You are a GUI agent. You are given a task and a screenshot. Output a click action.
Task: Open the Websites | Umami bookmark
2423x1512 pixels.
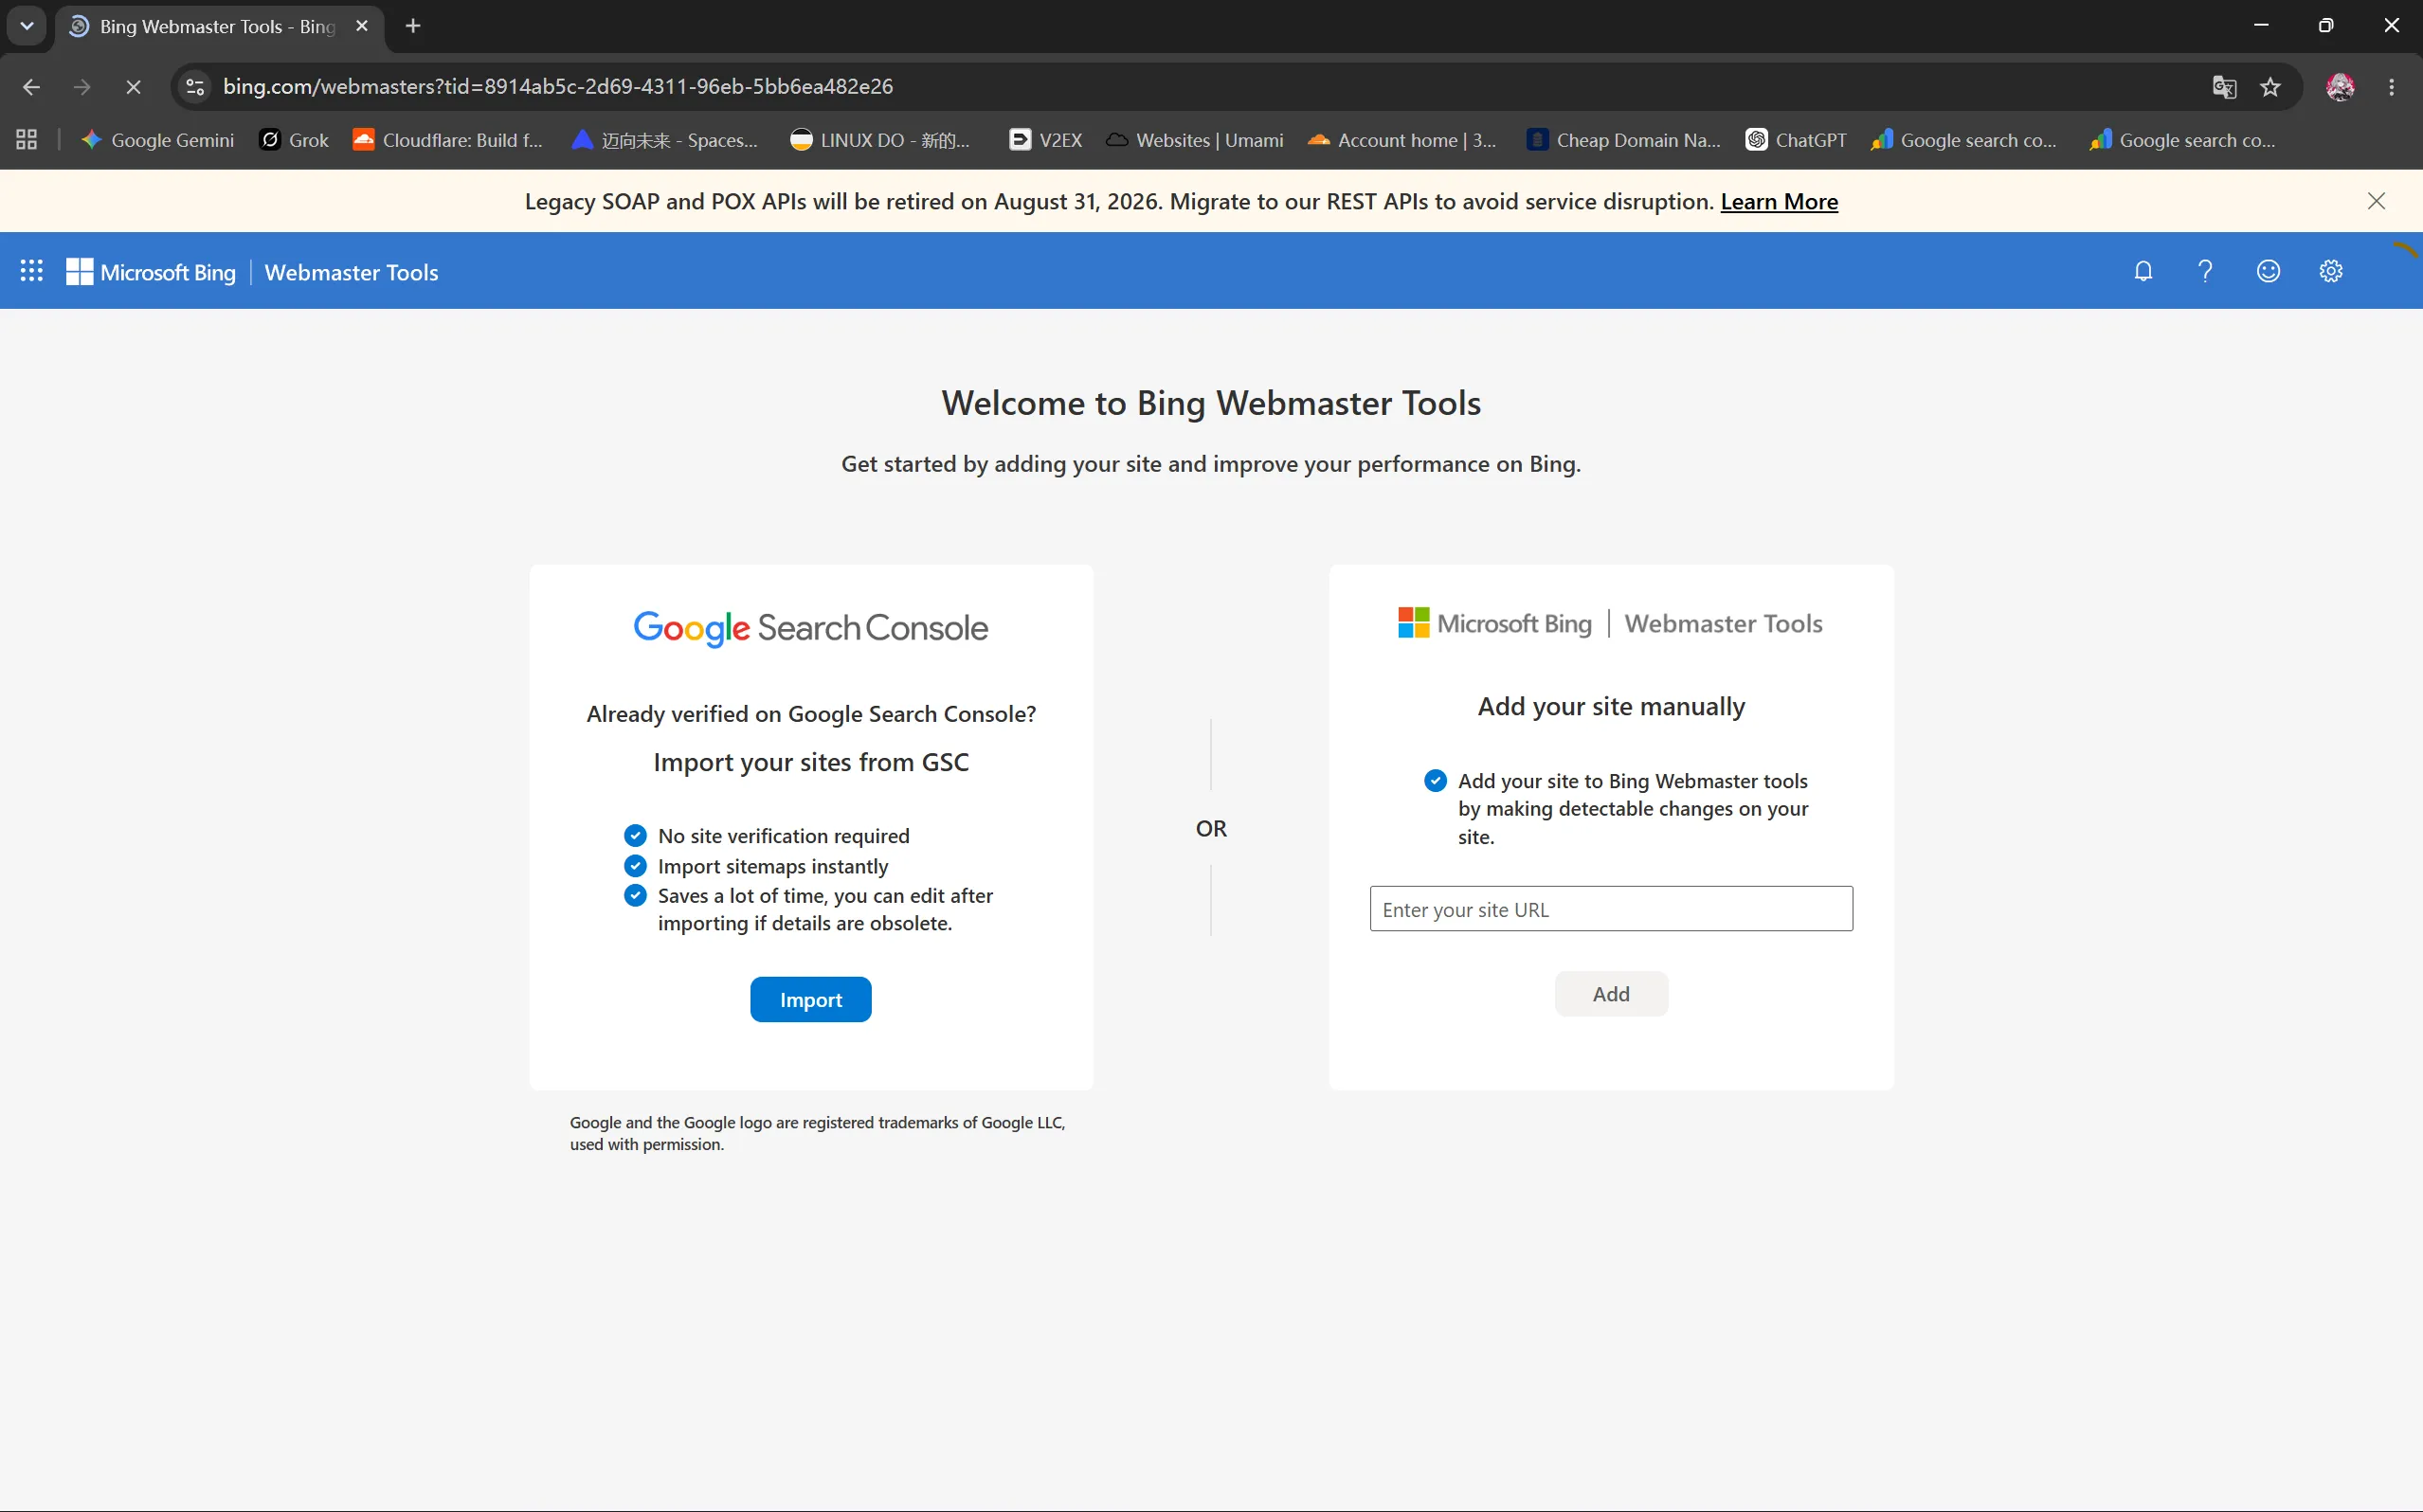(x=1195, y=140)
